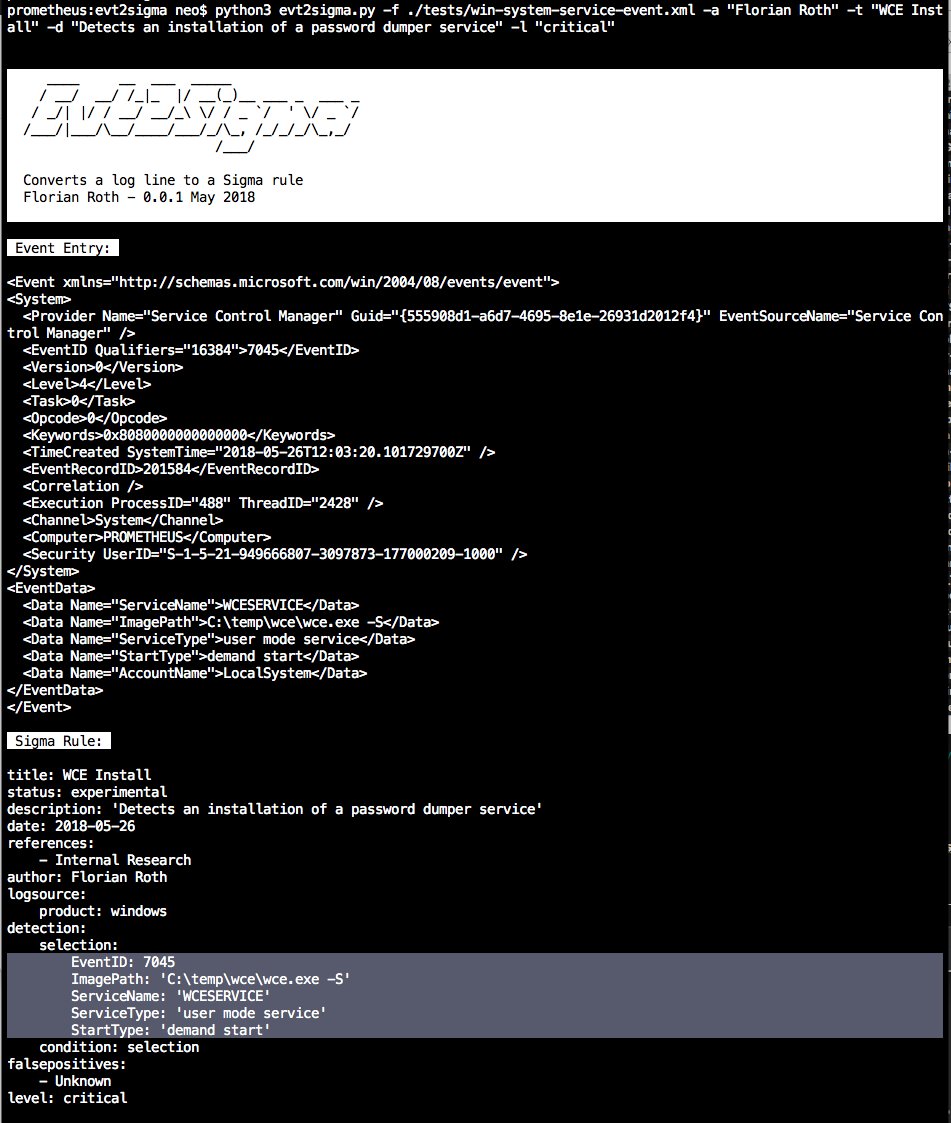Click the <Channel>System</Channel> line

[x=122, y=520]
